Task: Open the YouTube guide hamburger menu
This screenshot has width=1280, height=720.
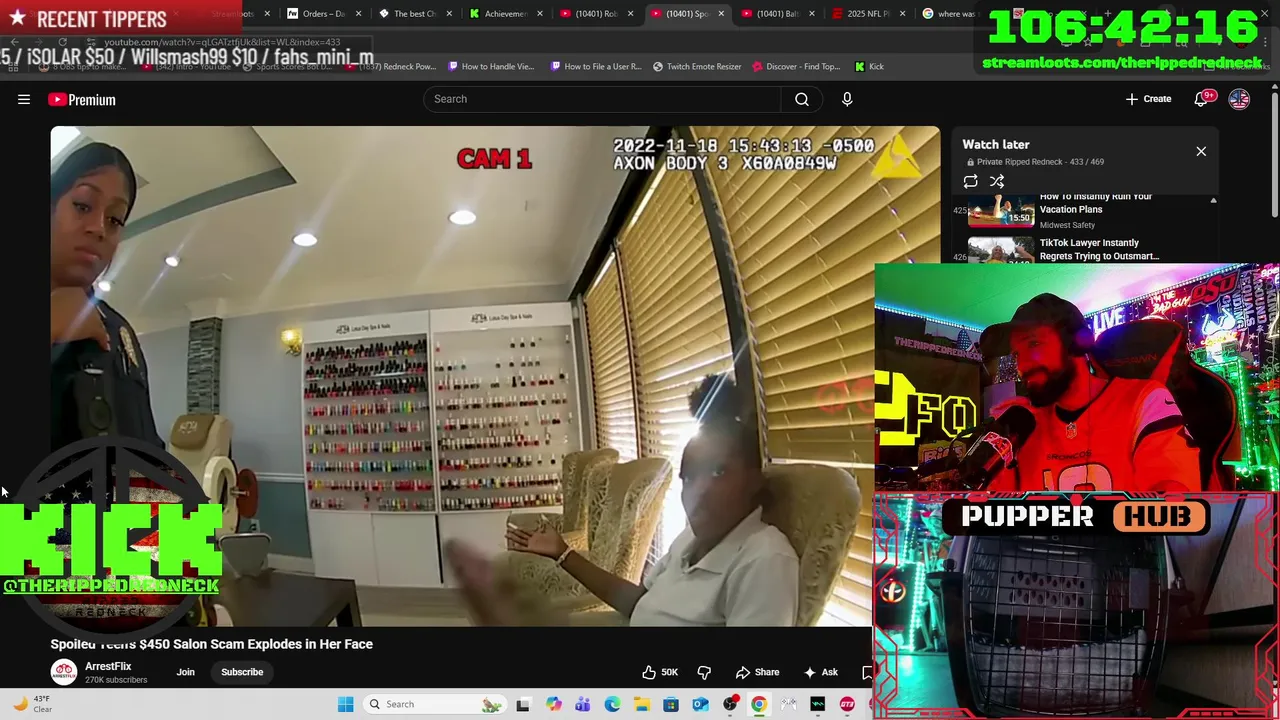Action: click(24, 99)
